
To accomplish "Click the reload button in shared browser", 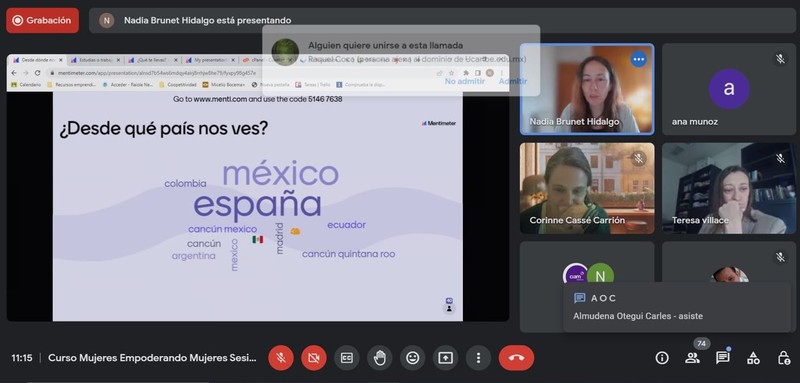I will tap(37, 73).
